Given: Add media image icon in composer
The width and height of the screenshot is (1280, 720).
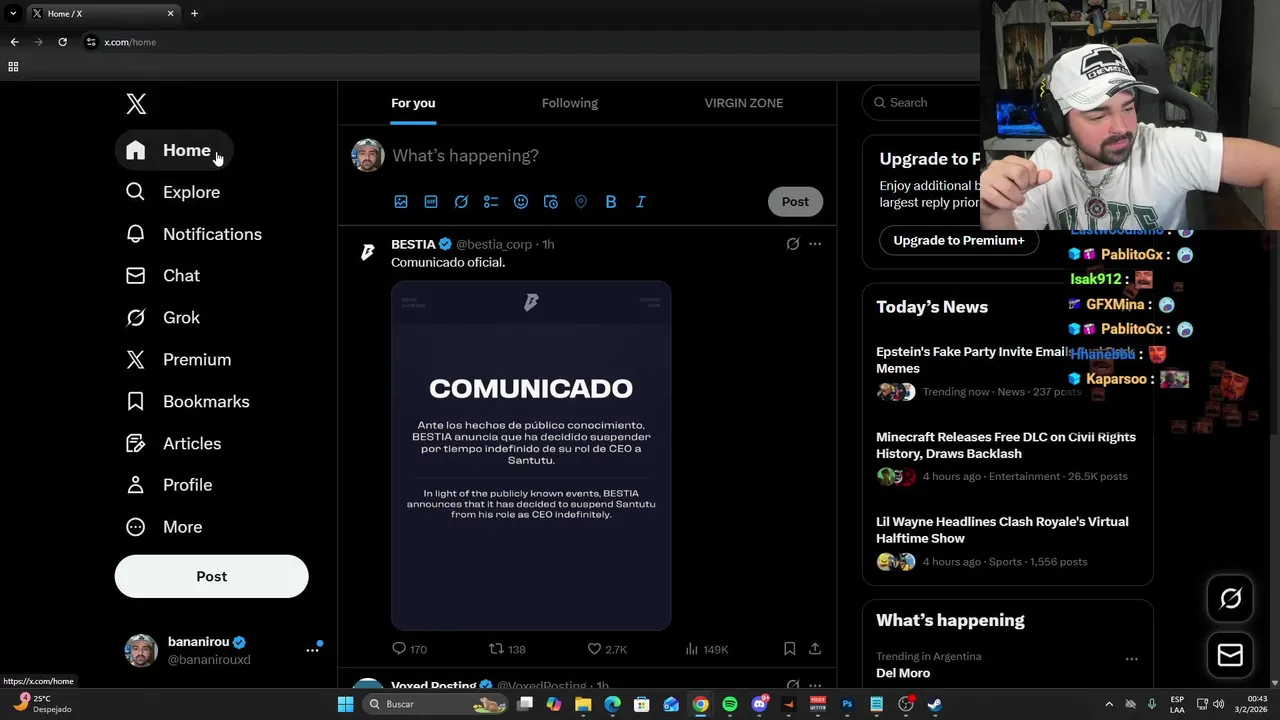Looking at the screenshot, I should pos(401,202).
